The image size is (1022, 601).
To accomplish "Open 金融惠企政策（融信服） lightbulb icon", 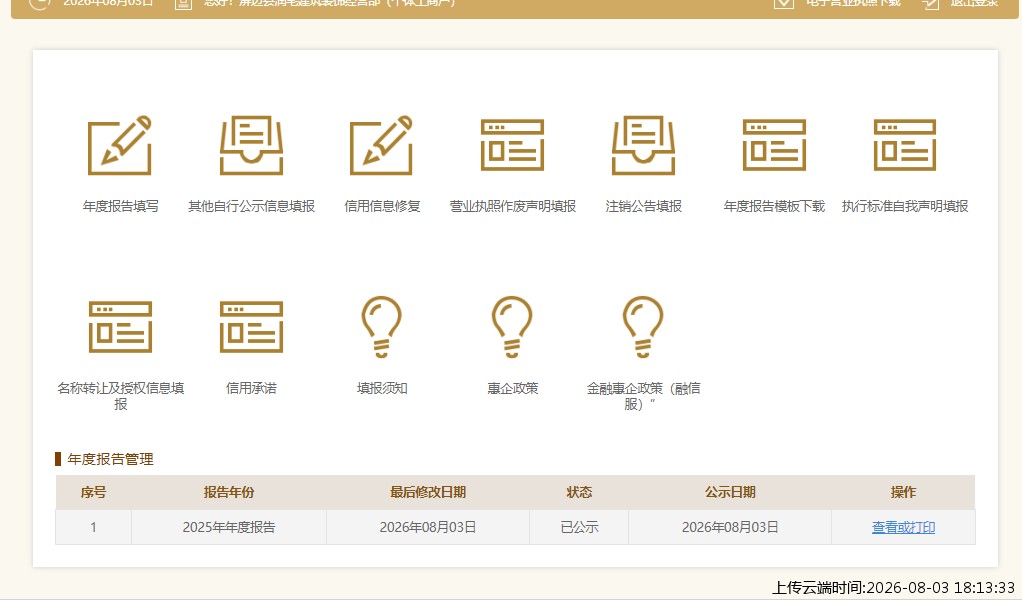I will pyautogui.click(x=643, y=327).
